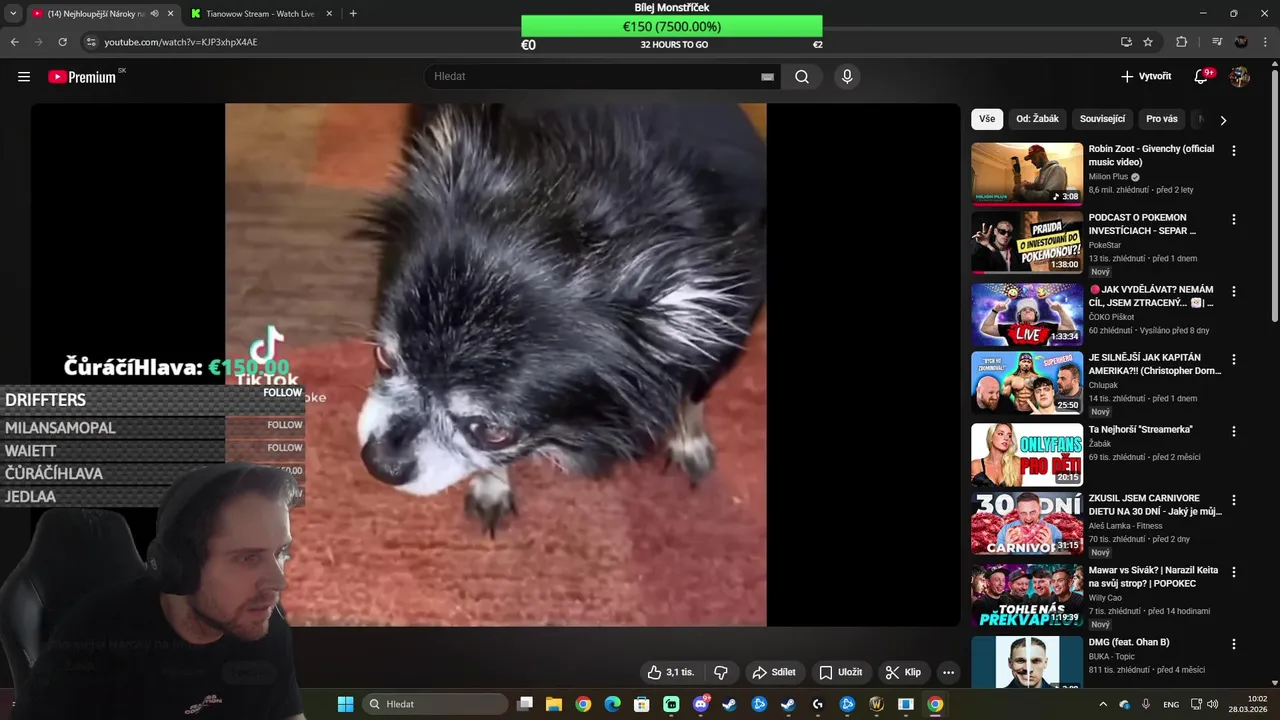The height and width of the screenshot is (720, 1280).
Task: Click the Uložit save button
Action: pyautogui.click(x=840, y=672)
